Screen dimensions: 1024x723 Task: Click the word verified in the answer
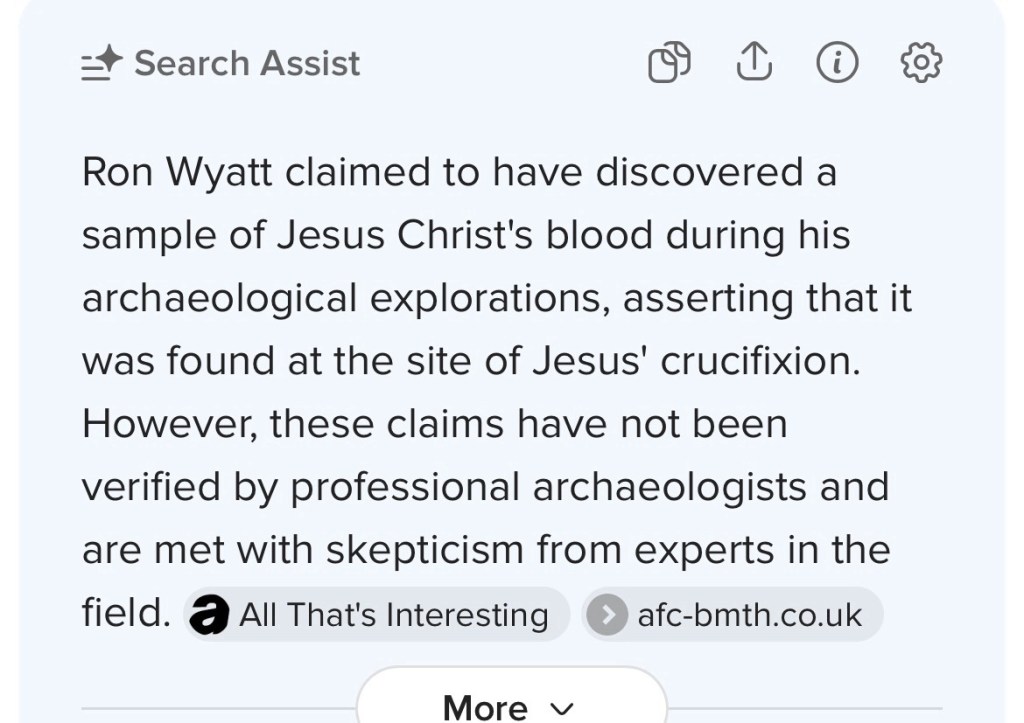[150, 487]
